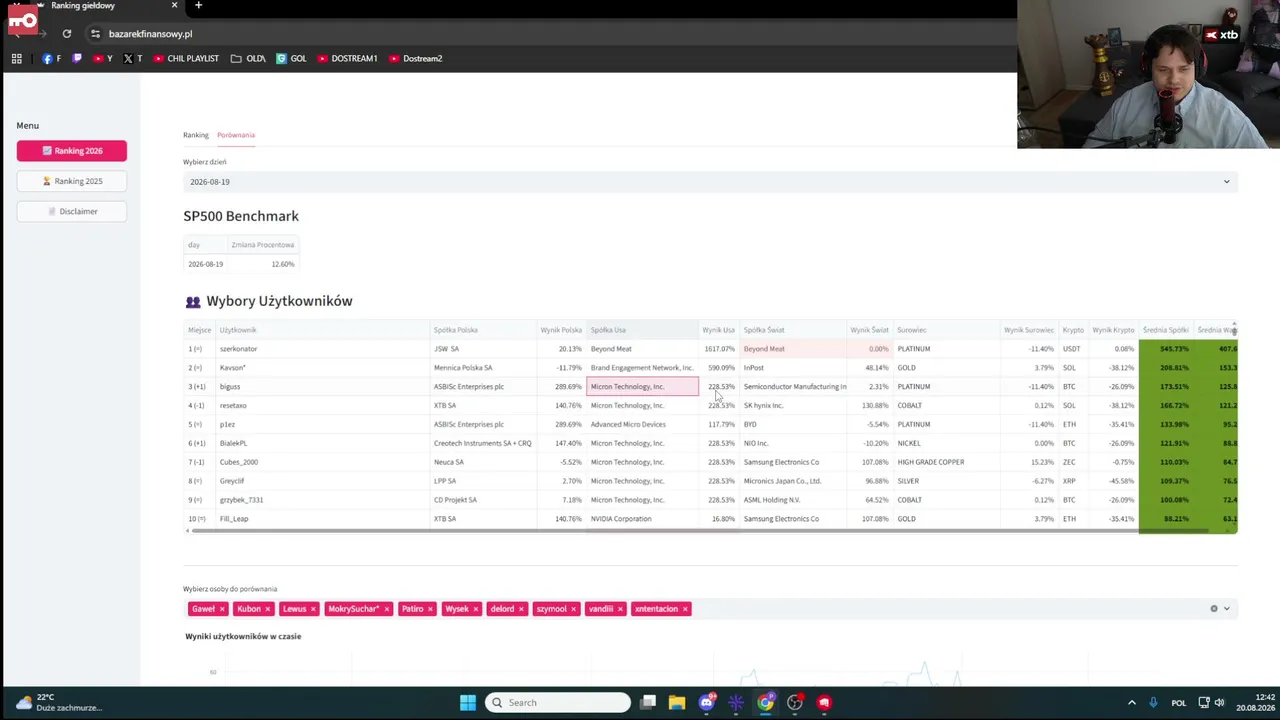The image size is (1280, 720).
Task: Switch to Chrome in the taskbar
Action: coord(765,702)
